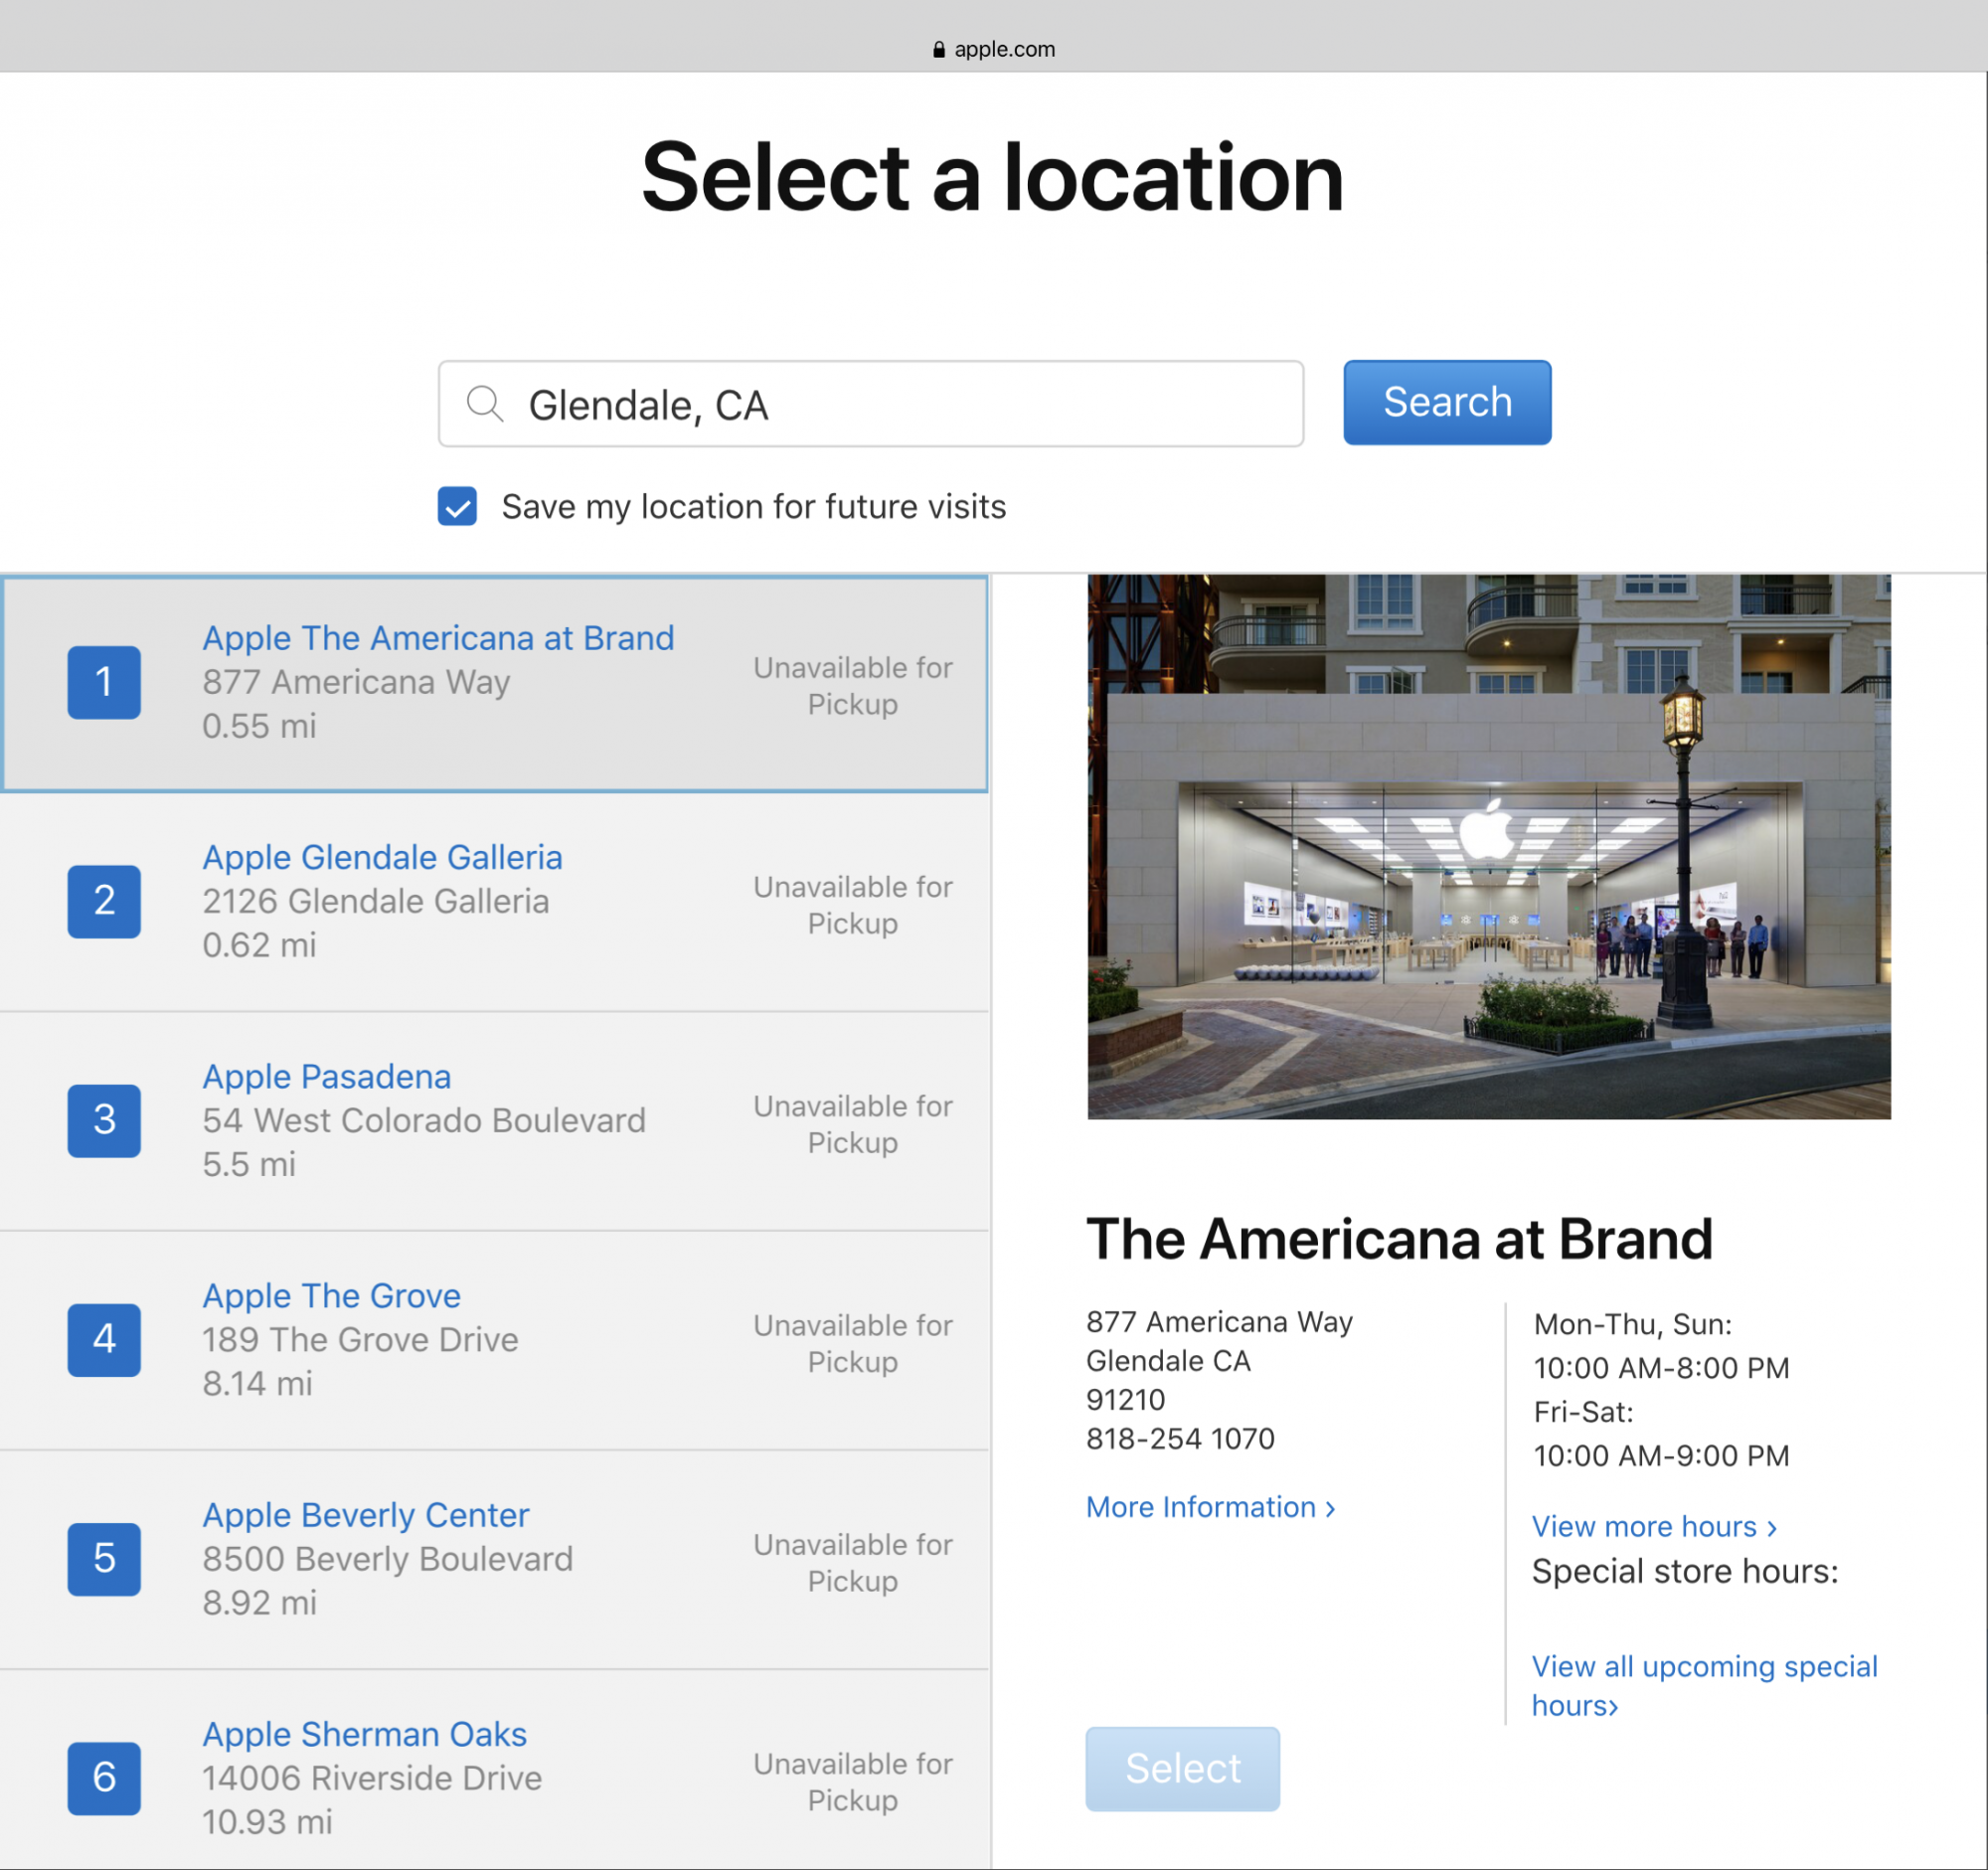Uncheck Save my location for future visits
This screenshot has height=1870, width=1988.
457,506
